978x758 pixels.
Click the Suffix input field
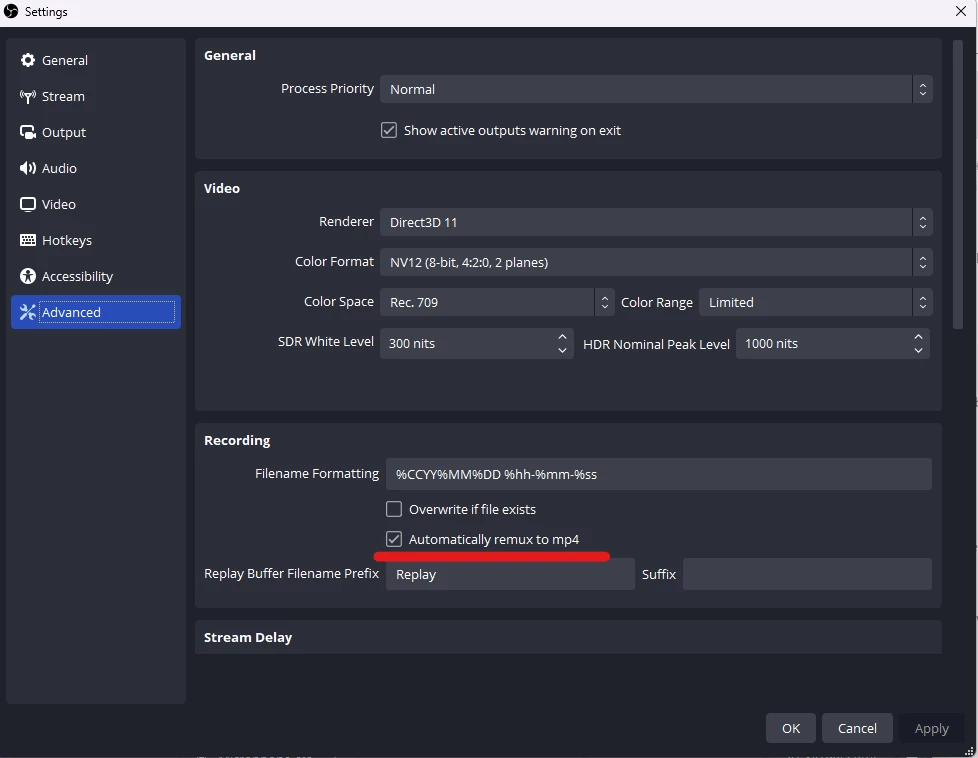click(807, 574)
